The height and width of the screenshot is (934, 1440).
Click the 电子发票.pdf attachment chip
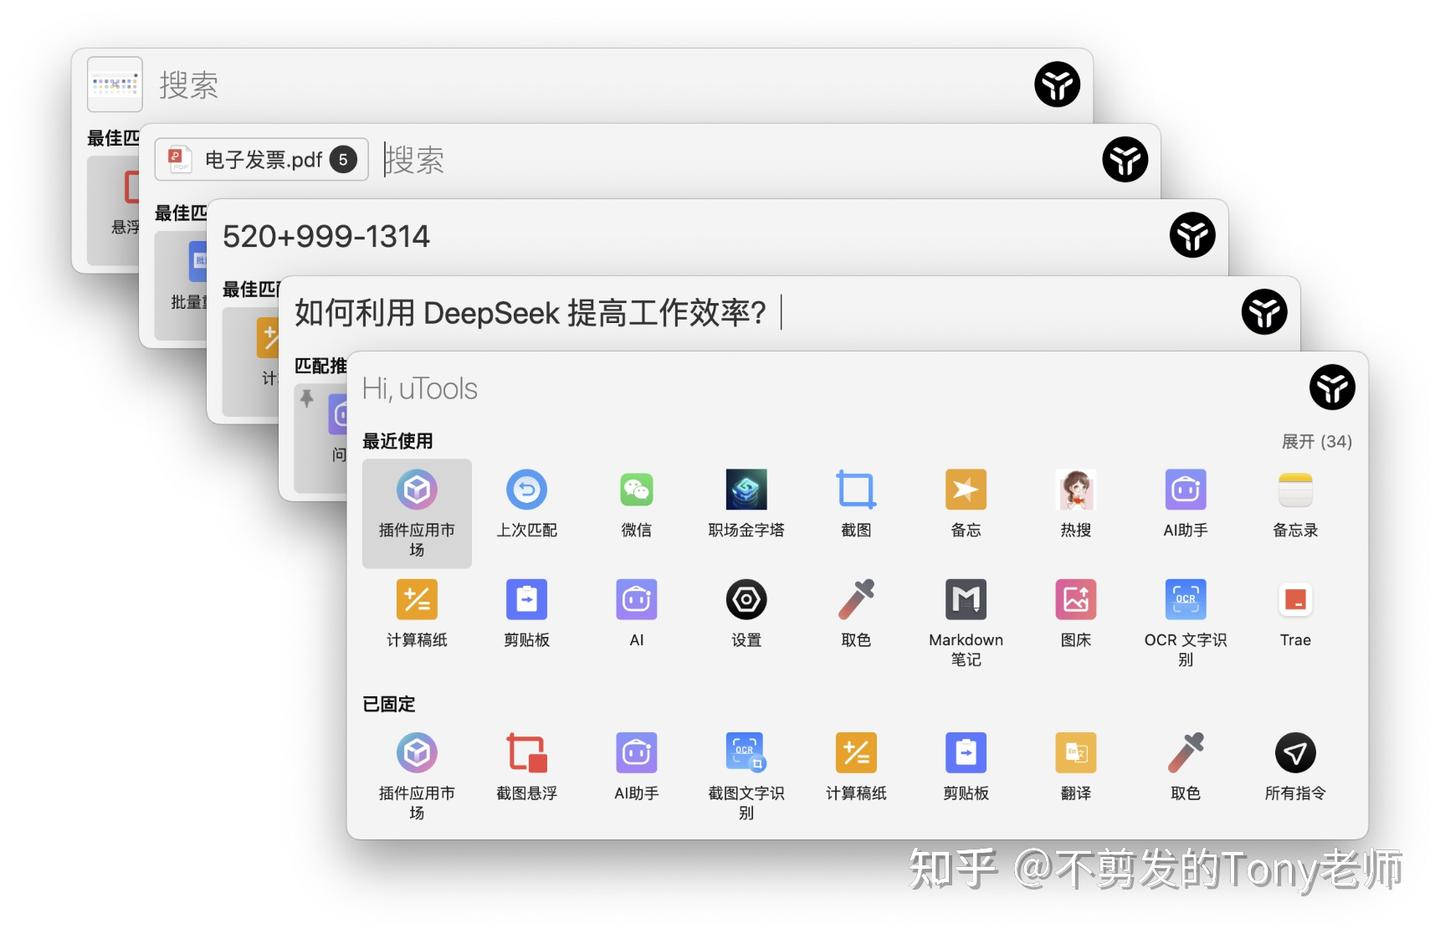(261, 159)
